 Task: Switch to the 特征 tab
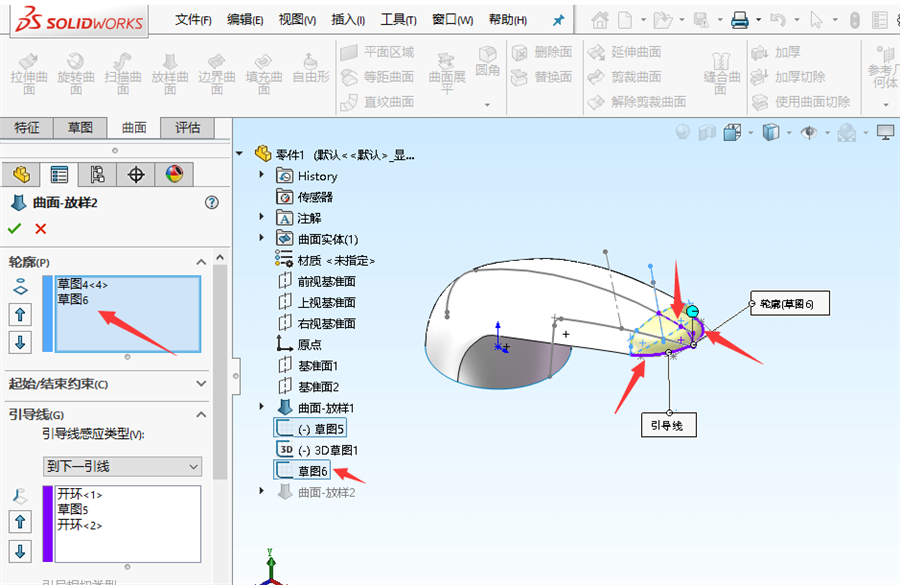coord(27,127)
